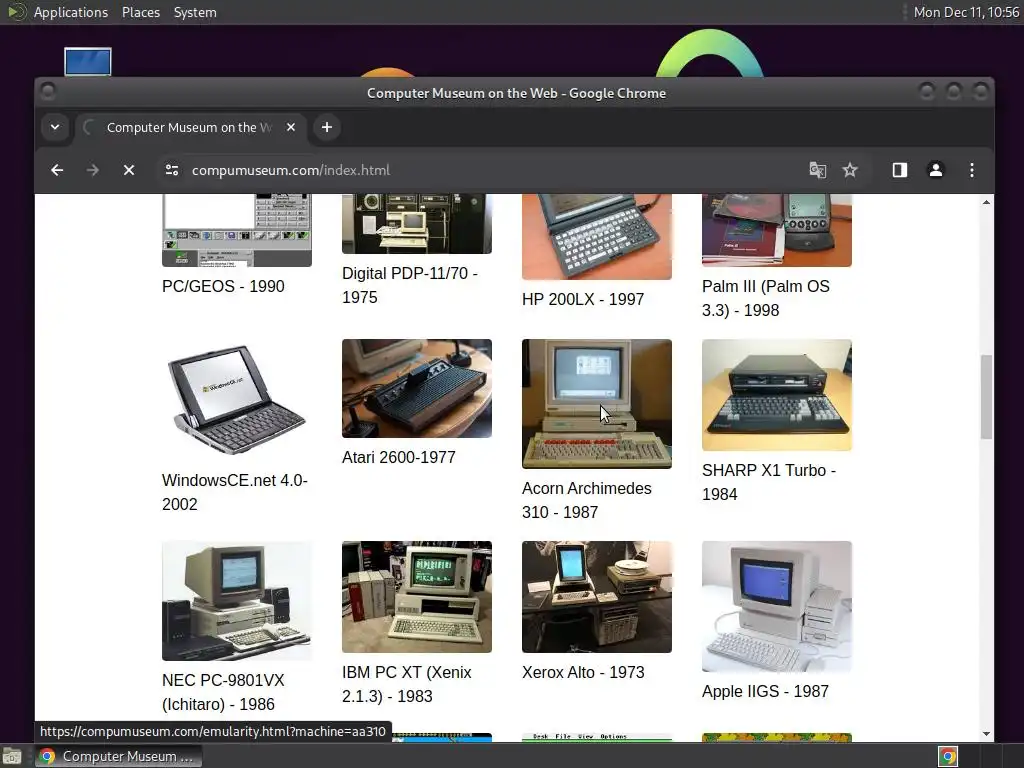
Task: Open the System menu
Action: (195, 12)
